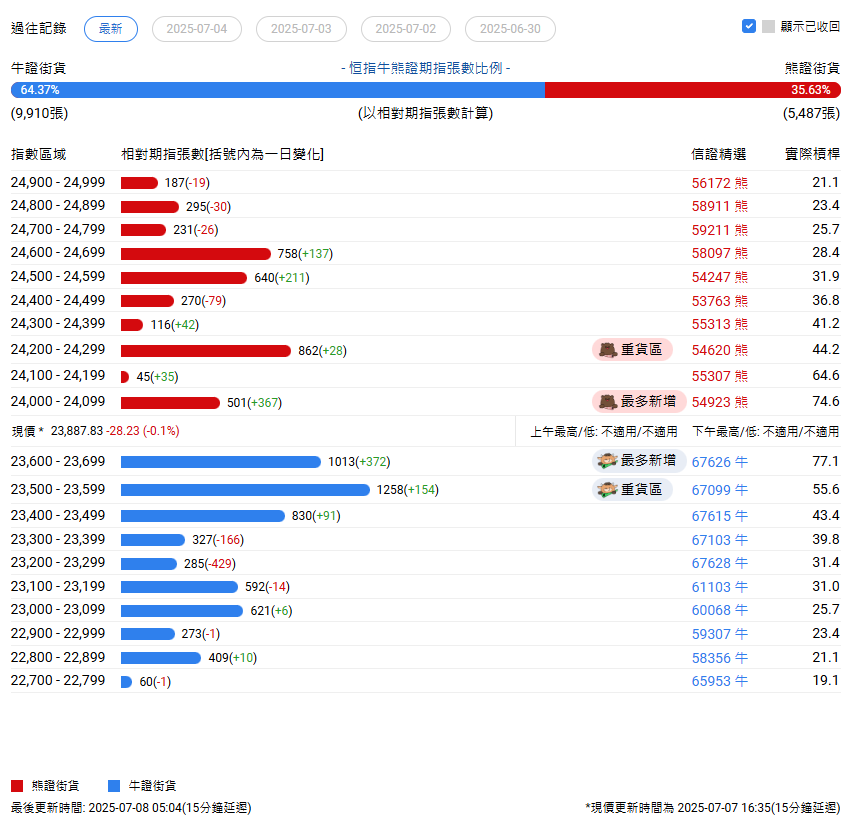
Task: Click the current price 23,887.83
Action: [77, 431]
